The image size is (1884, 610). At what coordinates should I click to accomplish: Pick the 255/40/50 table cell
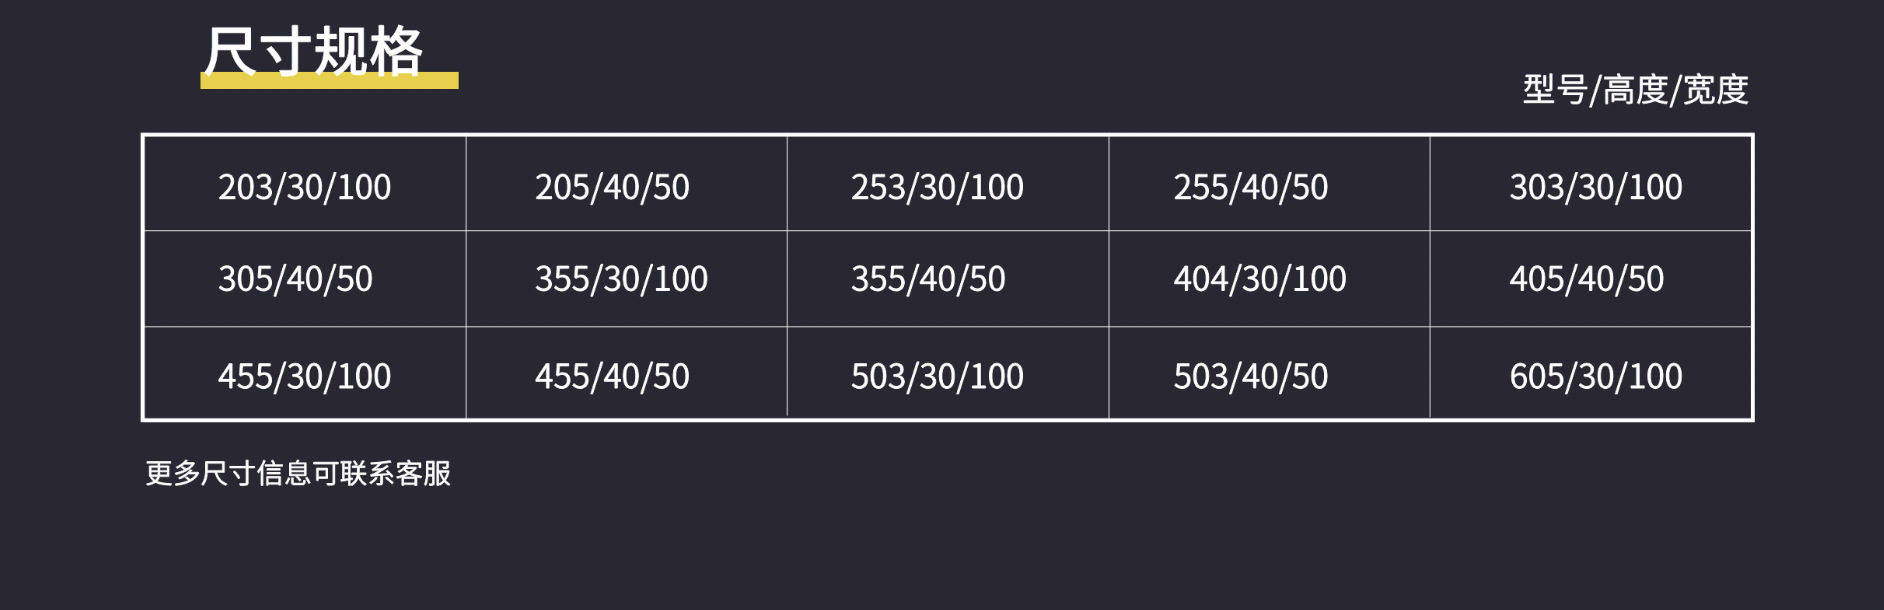click(x=1250, y=187)
